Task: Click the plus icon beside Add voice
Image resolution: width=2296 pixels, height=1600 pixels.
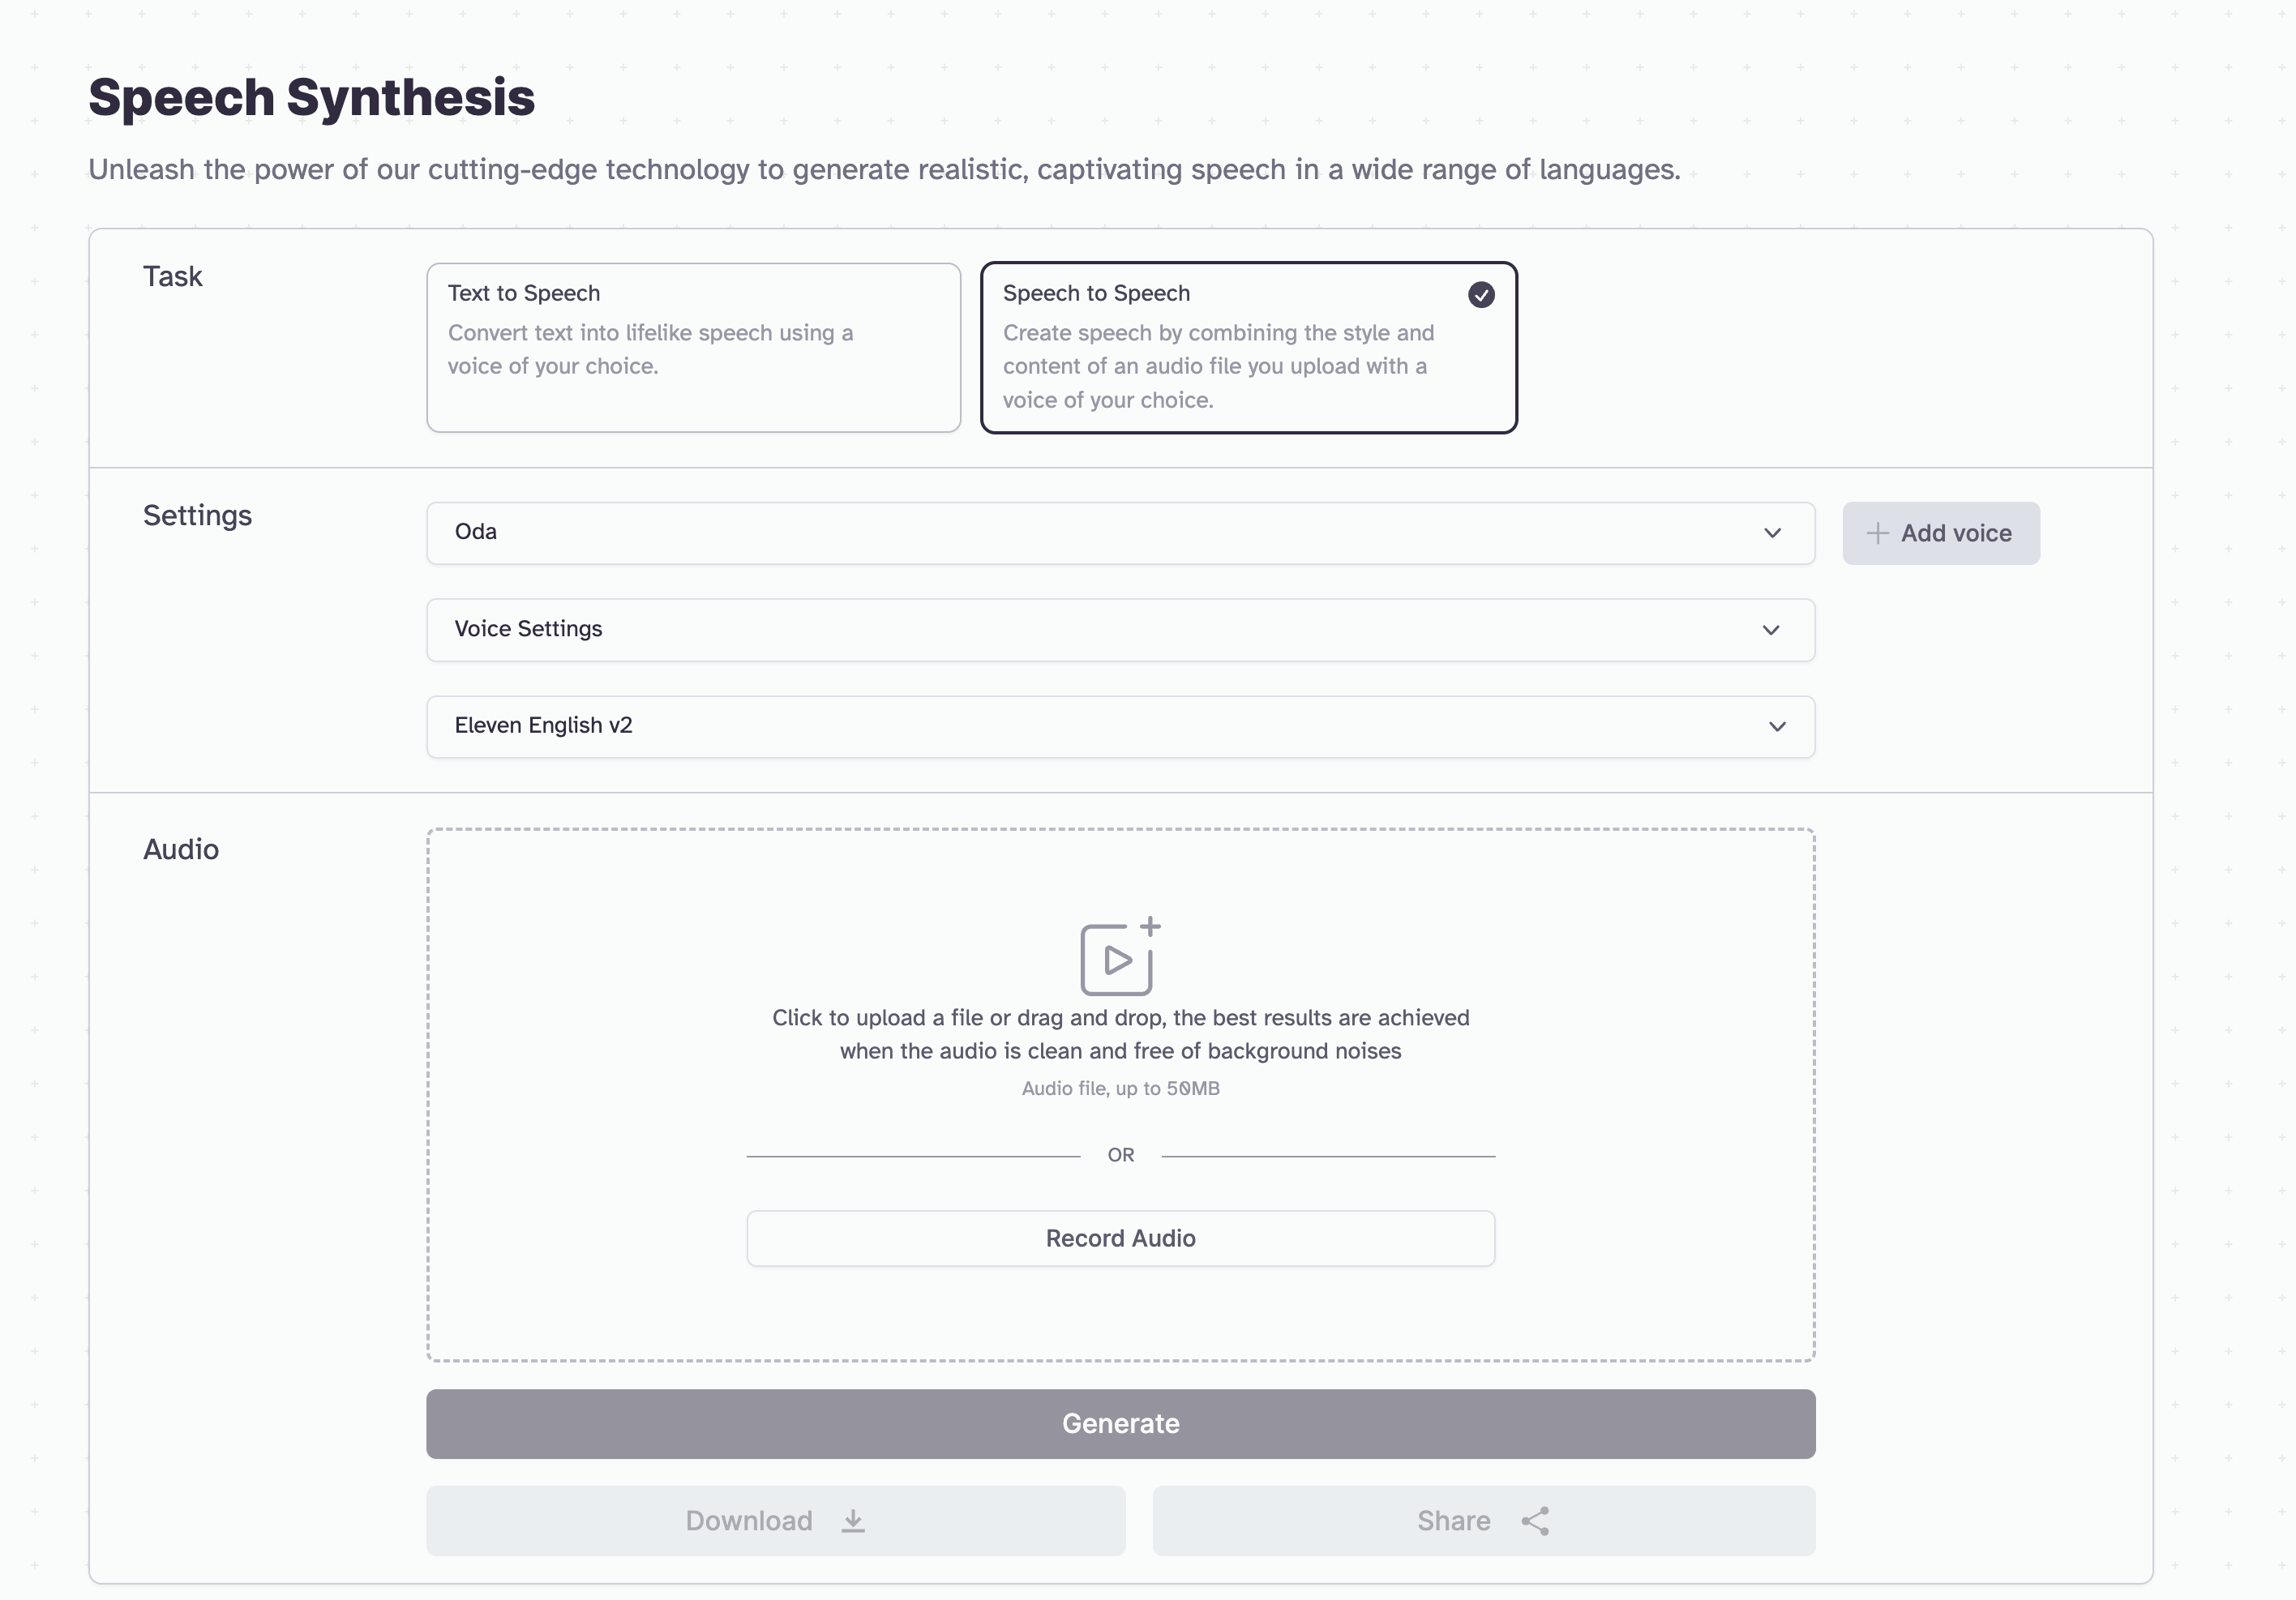Action: click(1877, 533)
